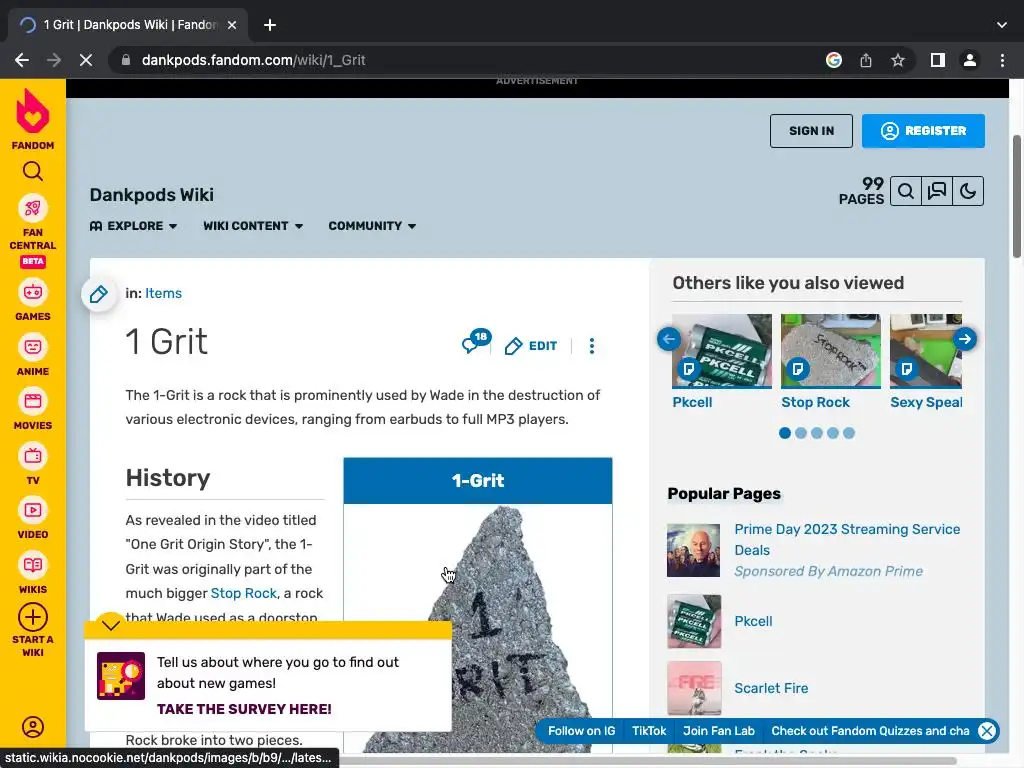Open the Fandom home logo
The image size is (1024, 768).
[x=33, y=119]
